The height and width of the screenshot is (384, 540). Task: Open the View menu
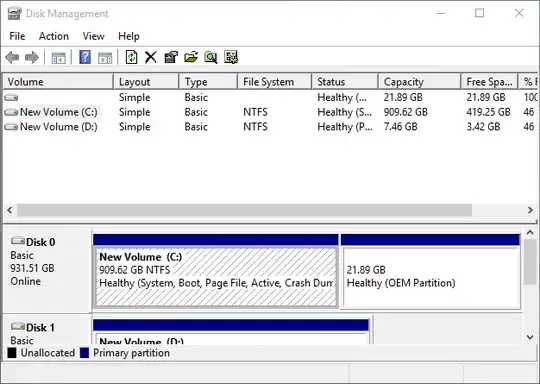click(93, 36)
